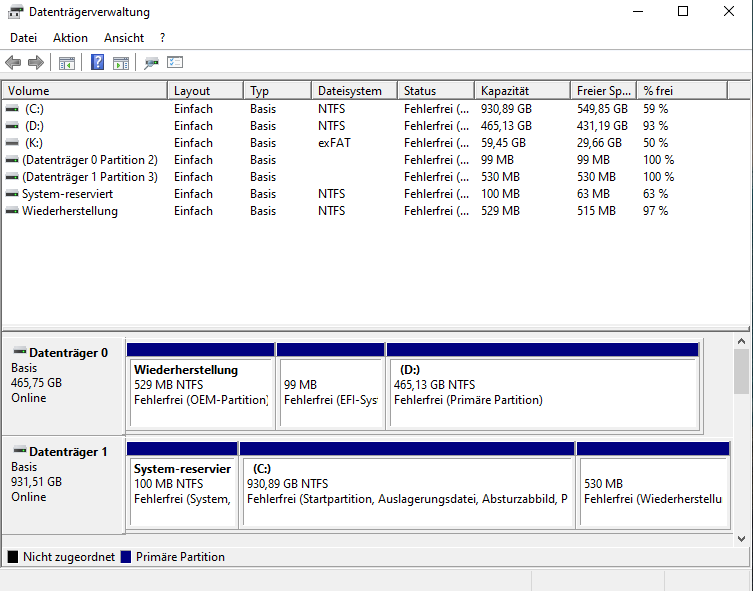753x591 pixels.
Task: Click the drive icon next to (D:)
Action: [12, 126]
